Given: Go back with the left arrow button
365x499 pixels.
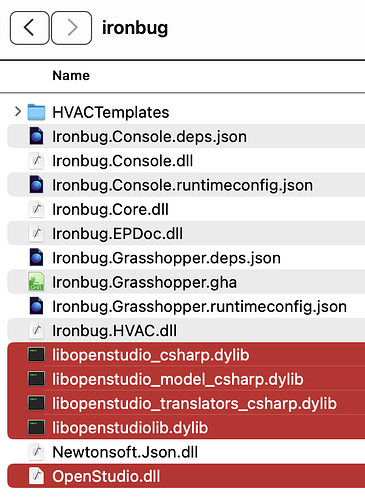Looking at the screenshot, I should (x=30, y=28).
